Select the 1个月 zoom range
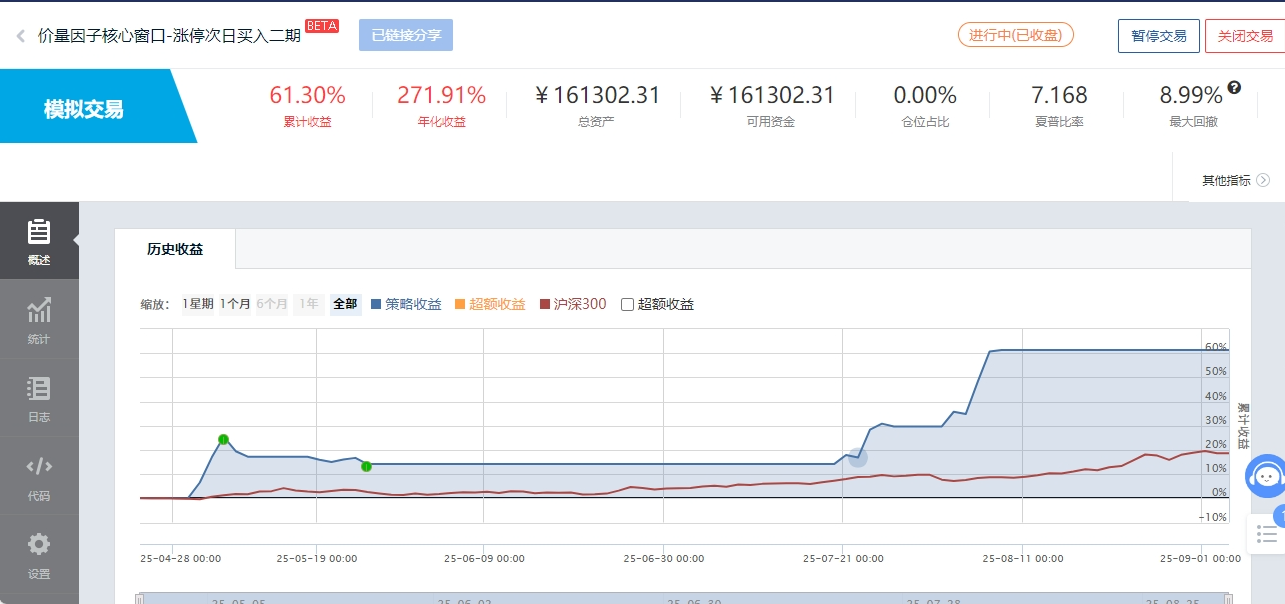 (235, 304)
